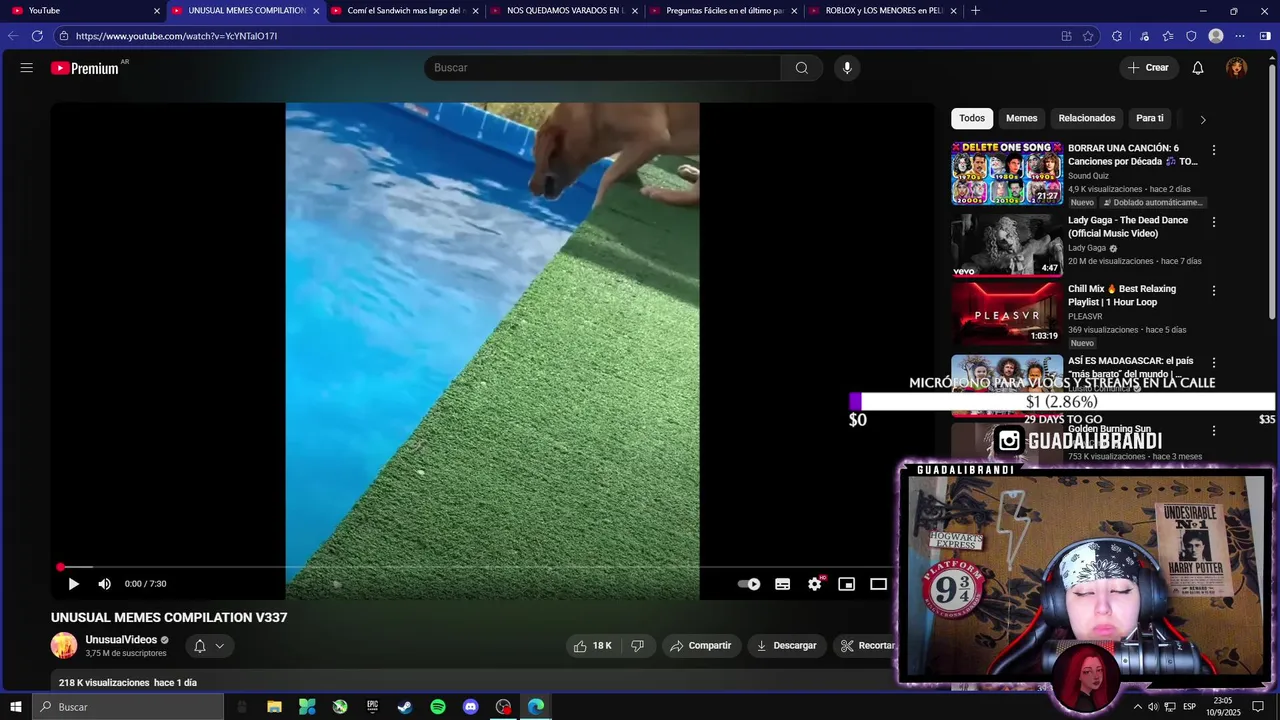Focus the YouTube Buscar search field

pyautogui.click(x=602, y=68)
